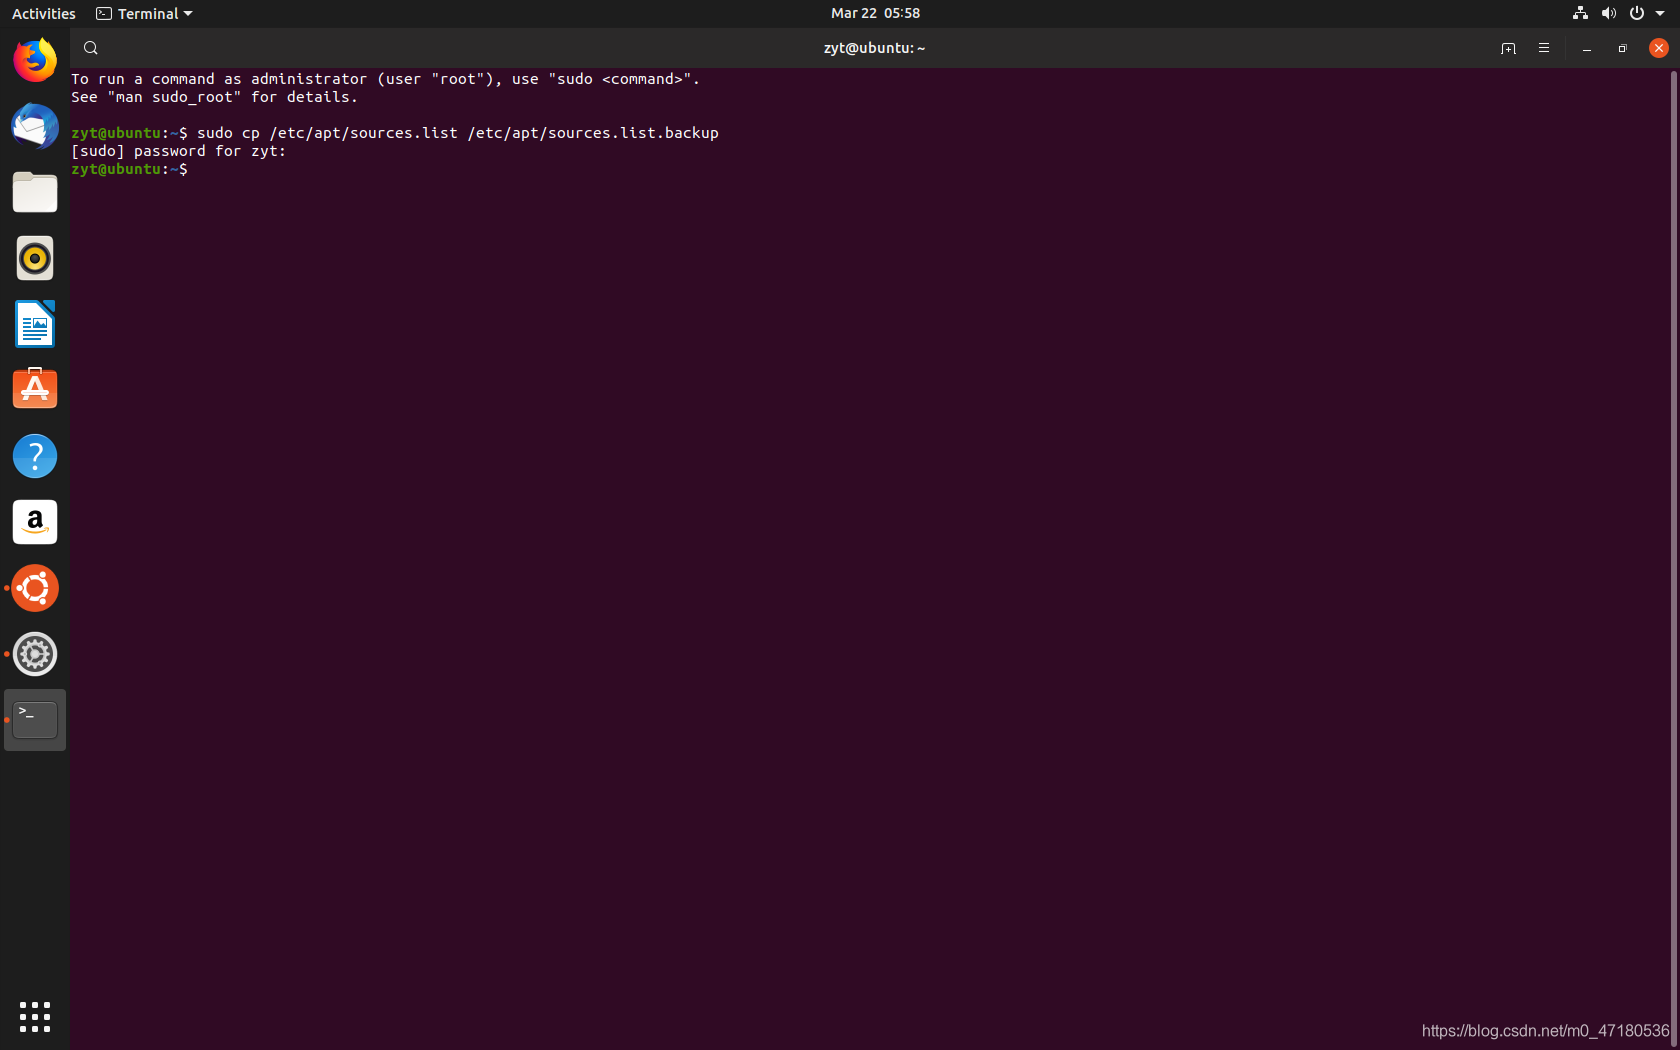Minimize the terminal window
This screenshot has height=1050, width=1680.
pyautogui.click(x=1587, y=48)
